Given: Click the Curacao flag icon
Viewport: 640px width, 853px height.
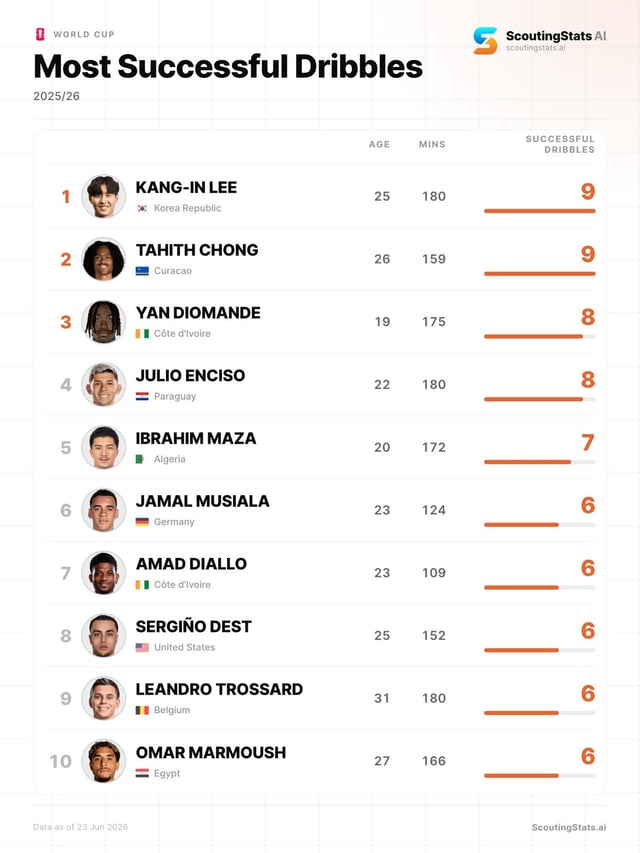Looking at the screenshot, I should 142,271.
